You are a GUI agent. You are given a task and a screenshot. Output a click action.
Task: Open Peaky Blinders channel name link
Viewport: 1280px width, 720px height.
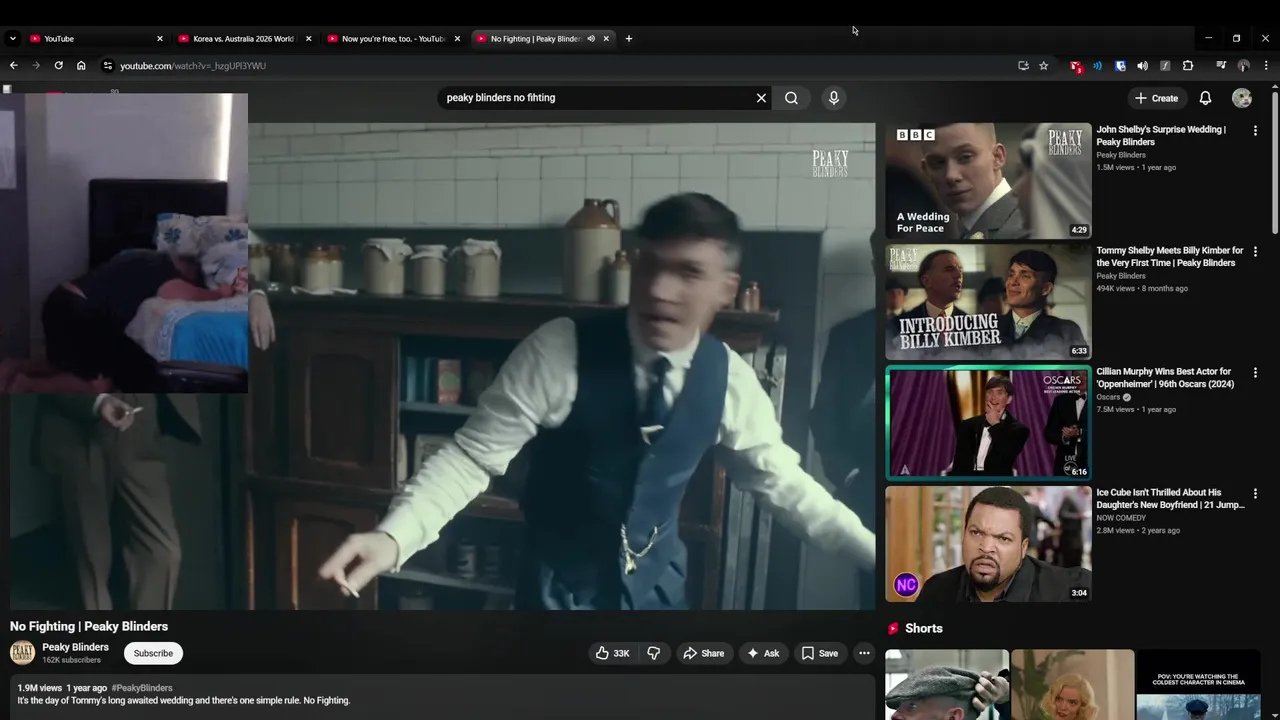pyautogui.click(x=75, y=647)
